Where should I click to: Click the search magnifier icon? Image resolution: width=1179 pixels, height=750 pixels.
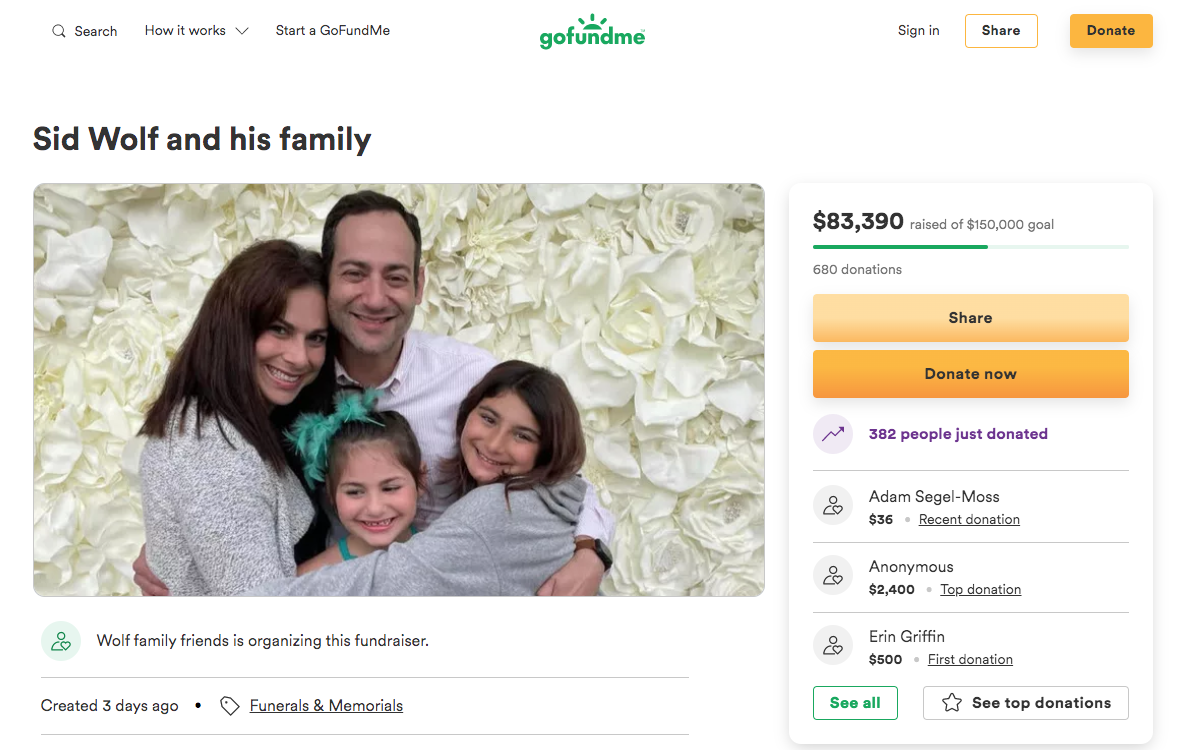59,31
